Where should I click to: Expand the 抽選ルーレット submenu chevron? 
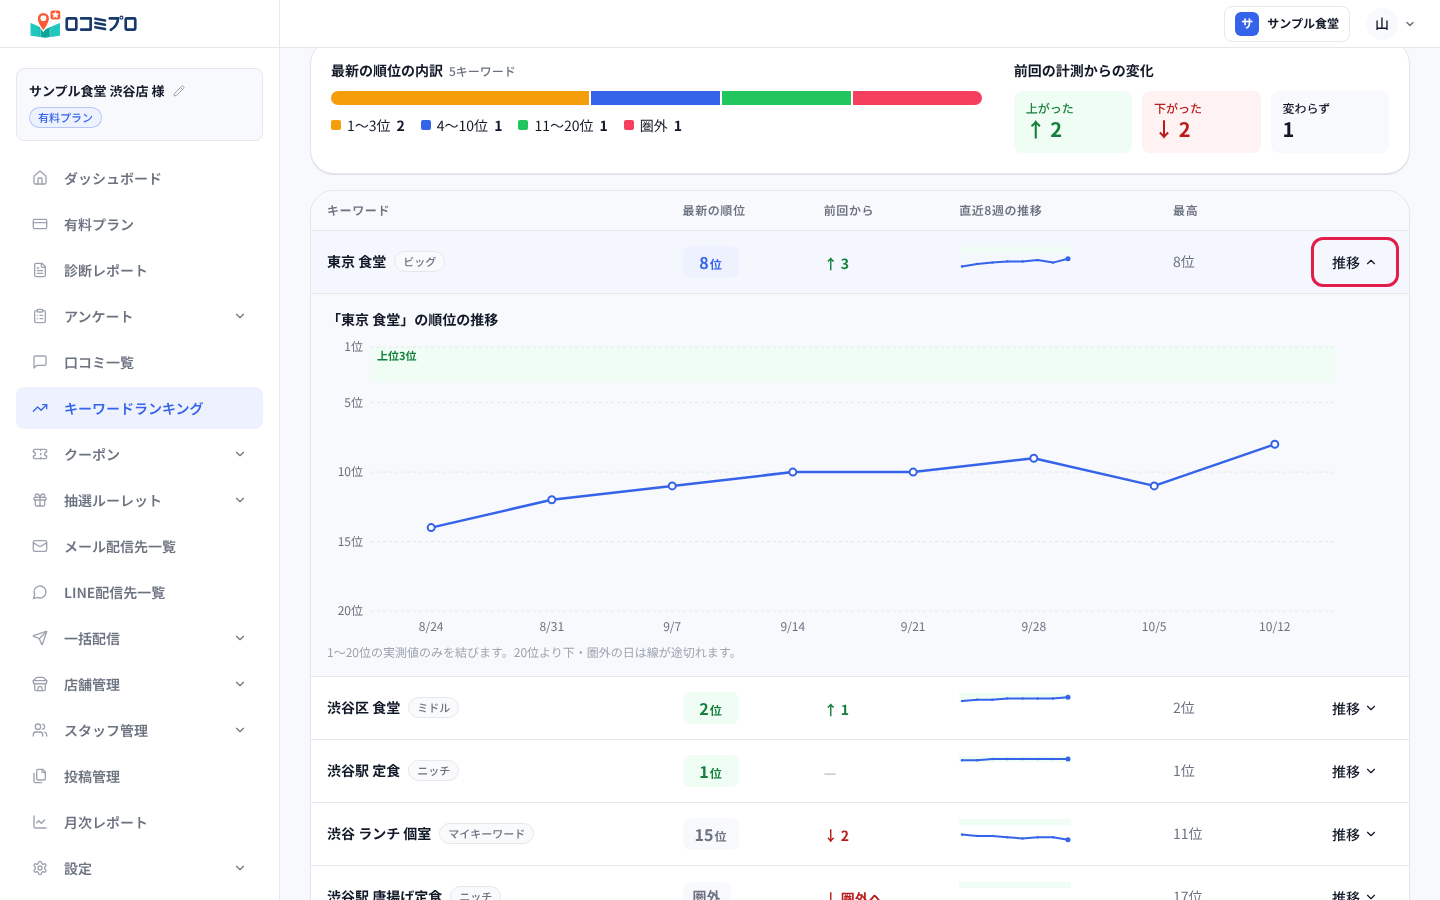coord(240,500)
